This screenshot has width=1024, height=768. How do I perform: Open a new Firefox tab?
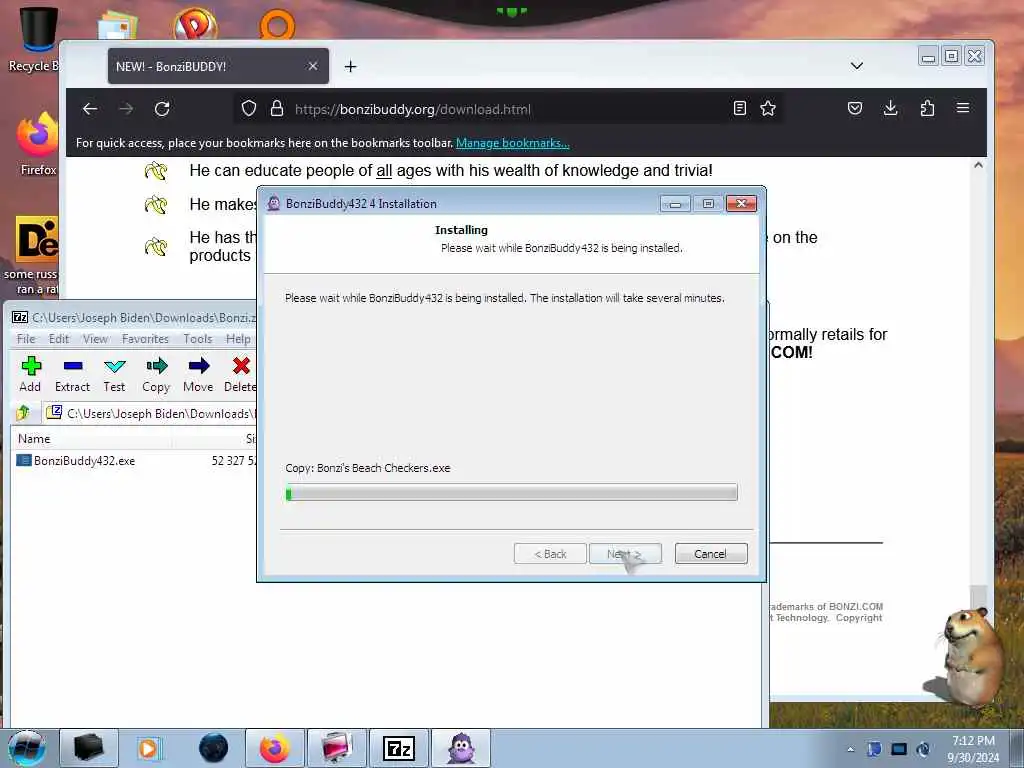click(351, 67)
